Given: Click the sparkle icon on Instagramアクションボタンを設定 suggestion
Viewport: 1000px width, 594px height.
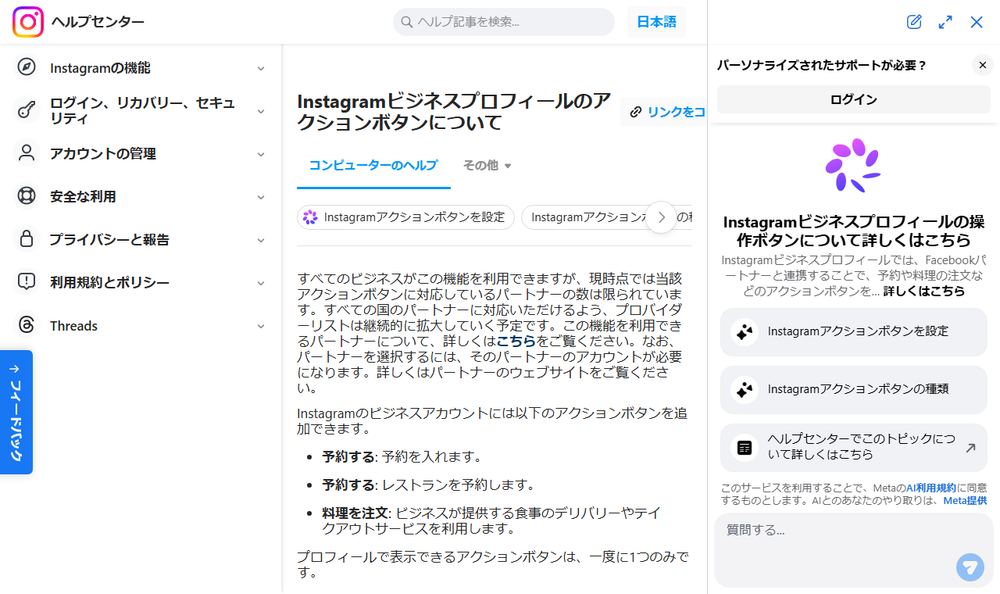Looking at the screenshot, I should [744, 332].
